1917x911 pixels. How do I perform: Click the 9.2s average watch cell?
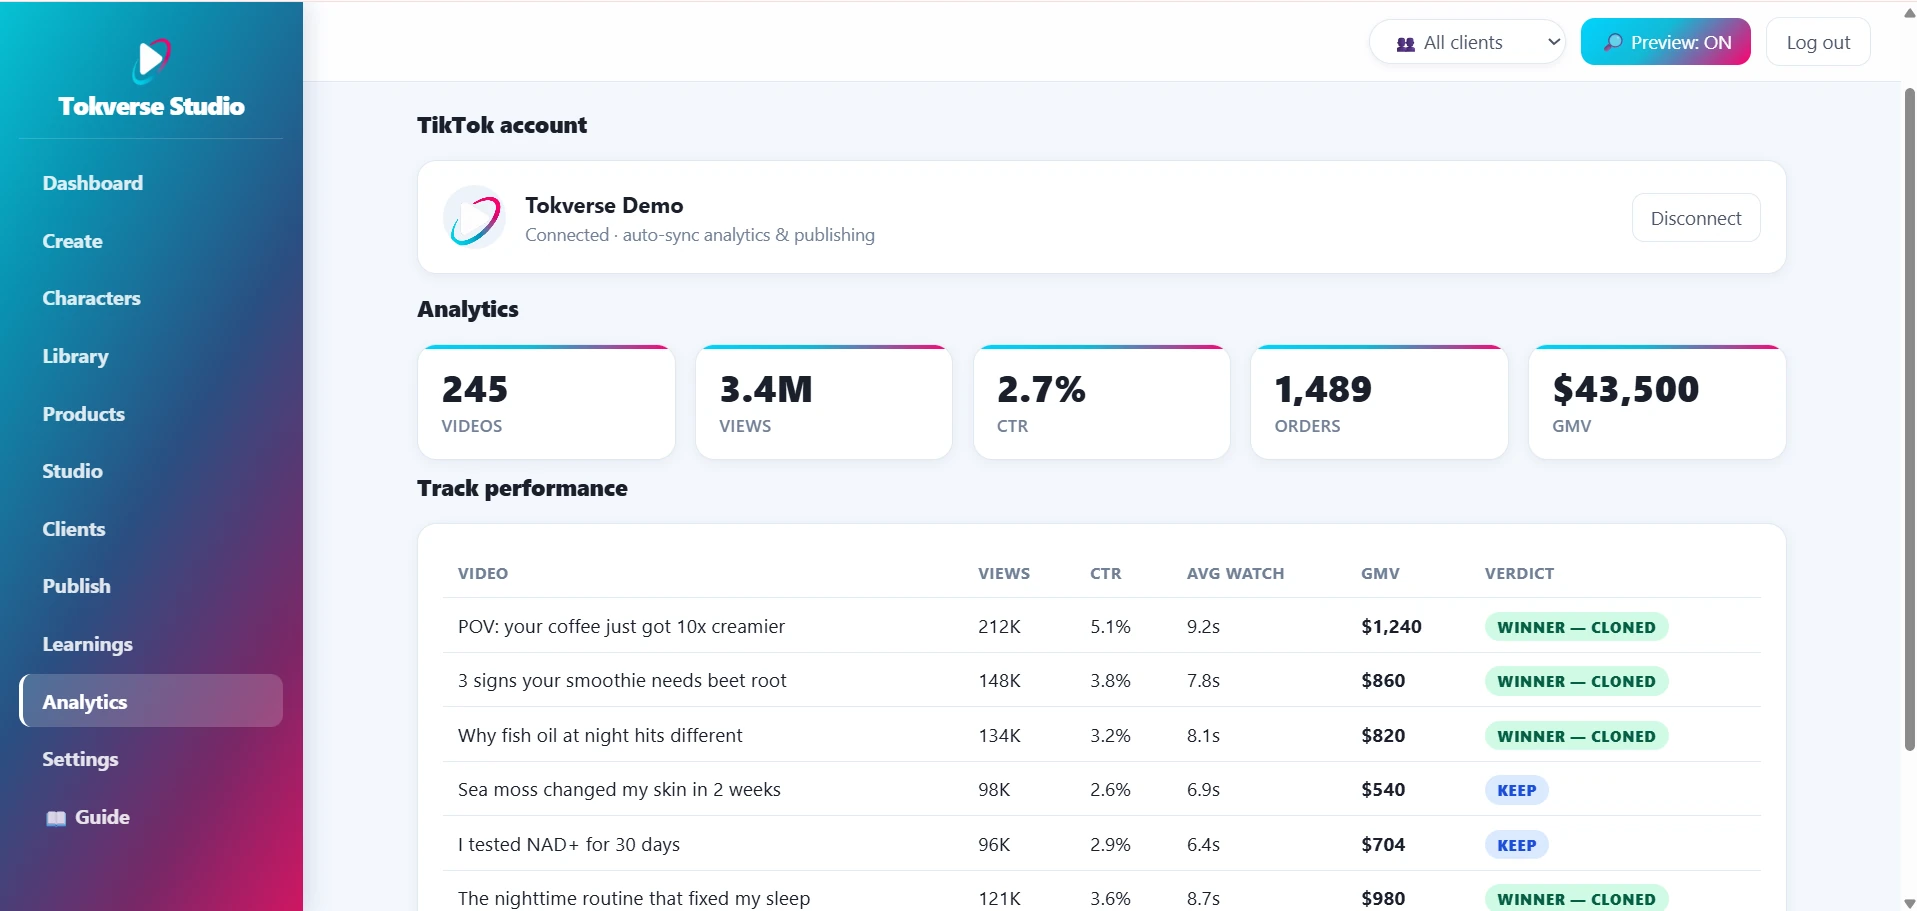1203,627
